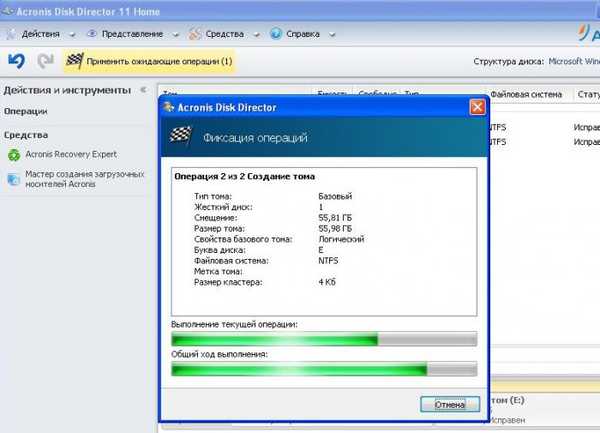Open the Действия menu

tap(41, 34)
